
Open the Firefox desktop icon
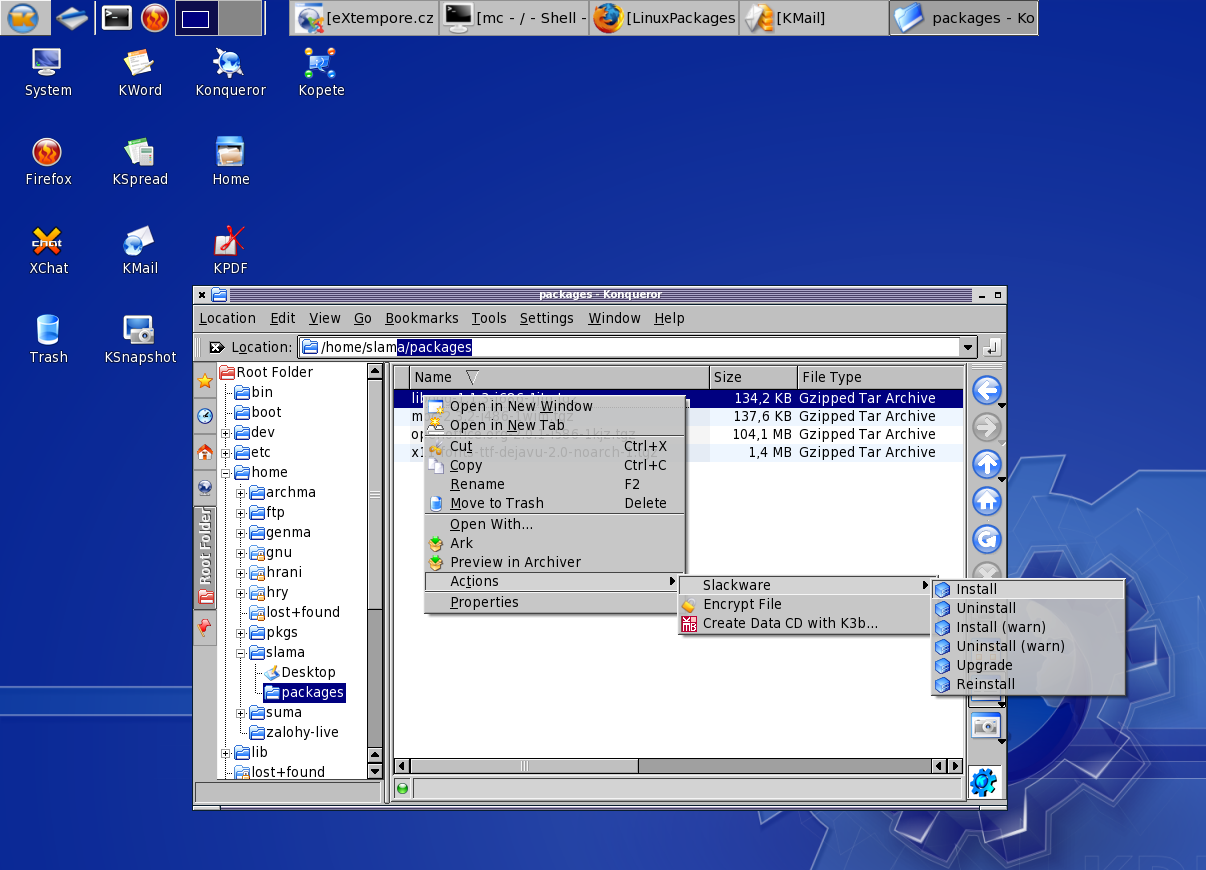coord(48,163)
